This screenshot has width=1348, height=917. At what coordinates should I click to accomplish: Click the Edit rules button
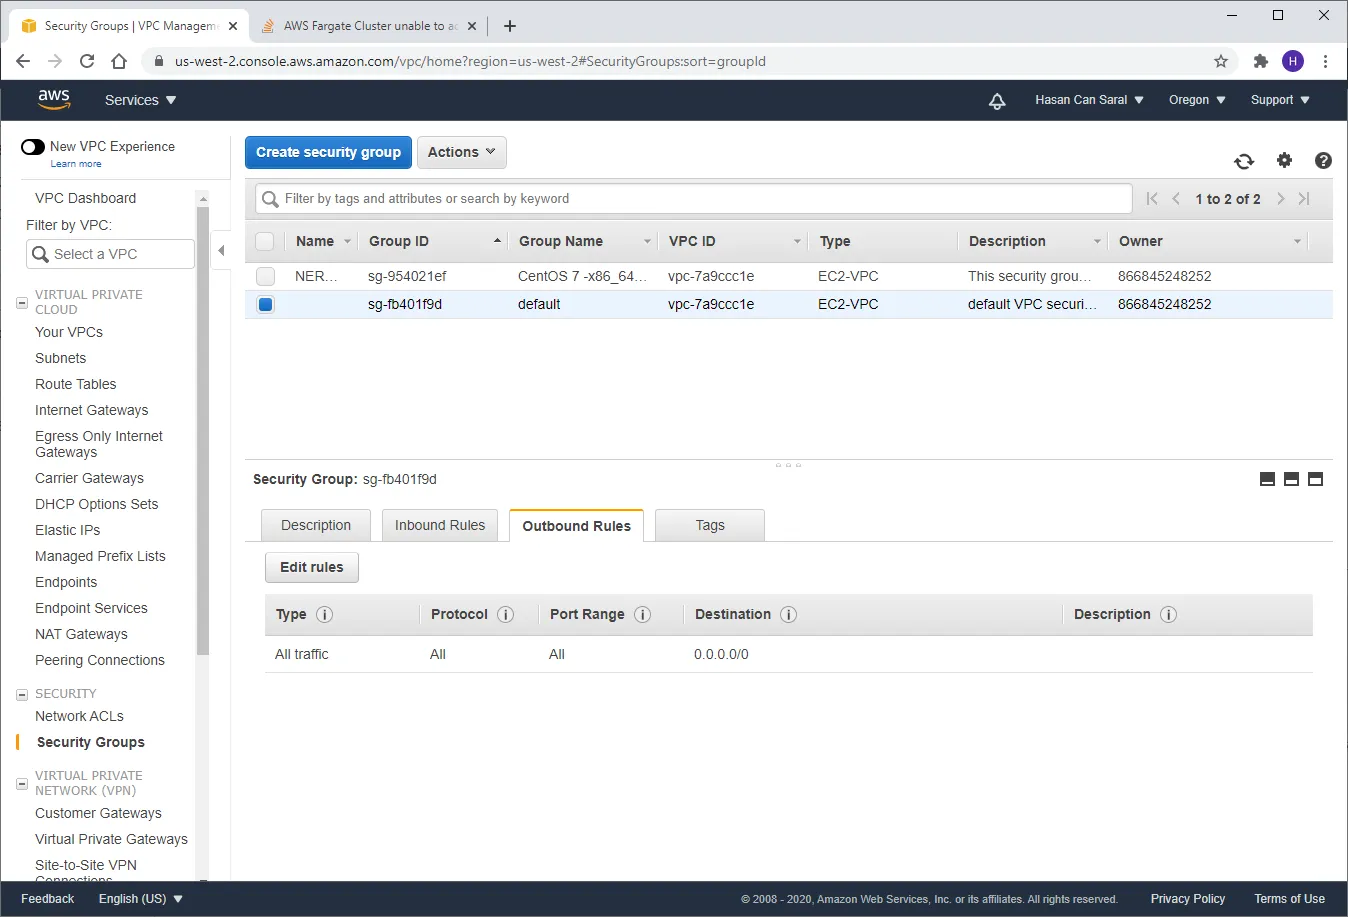tap(312, 567)
